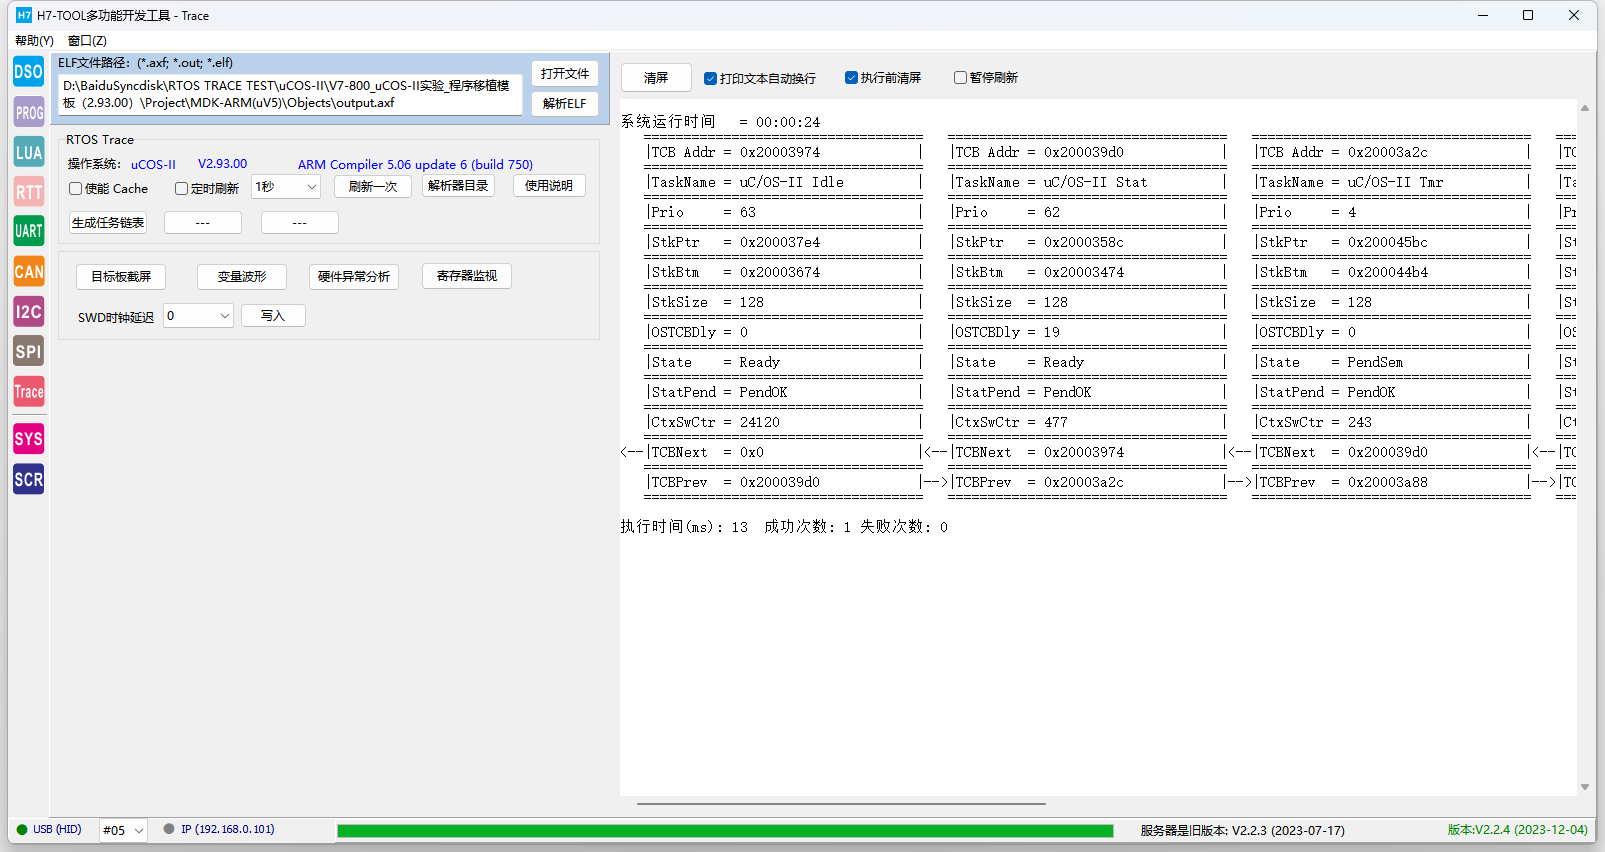This screenshot has width=1605, height=852.
Task: Open the UART serial module
Action: (28, 231)
